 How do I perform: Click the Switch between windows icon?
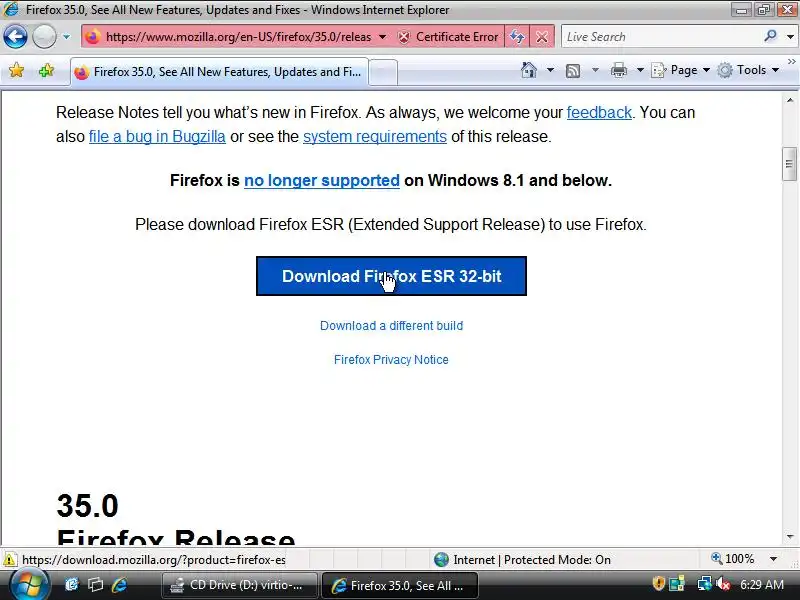[95, 585]
